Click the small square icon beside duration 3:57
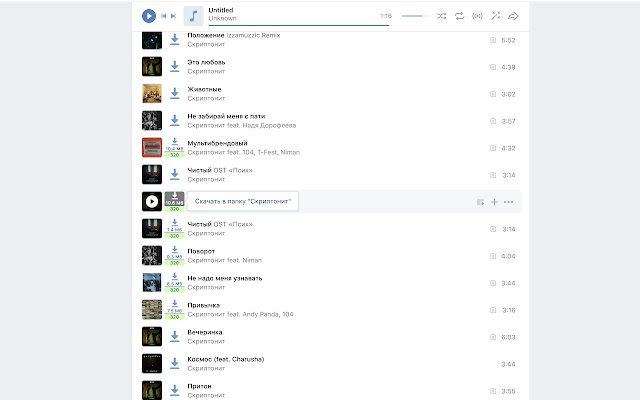The image size is (640, 400). [493, 121]
